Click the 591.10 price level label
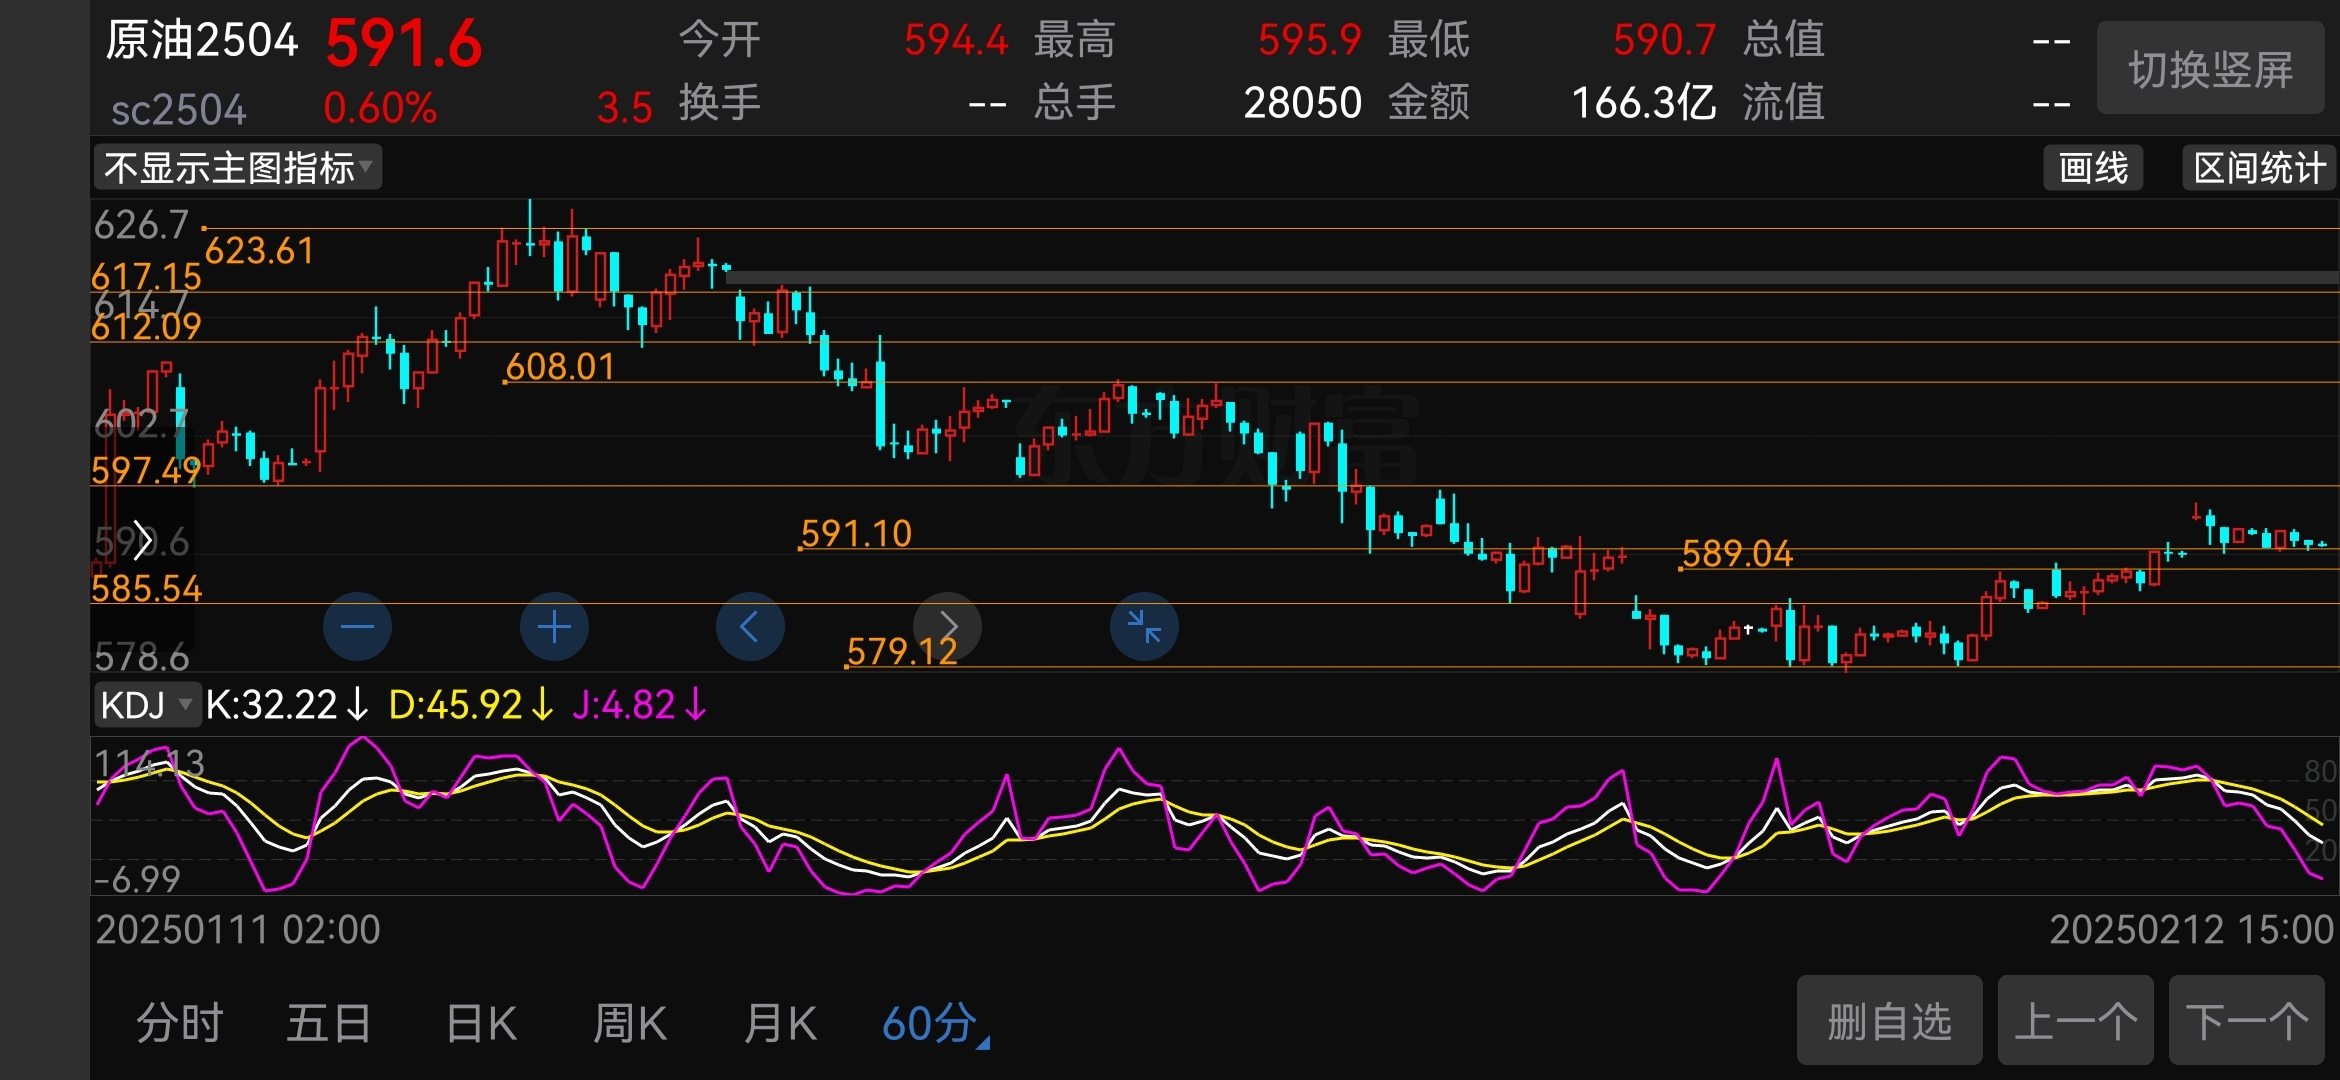This screenshot has width=2340, height=1080. point(856,534)
